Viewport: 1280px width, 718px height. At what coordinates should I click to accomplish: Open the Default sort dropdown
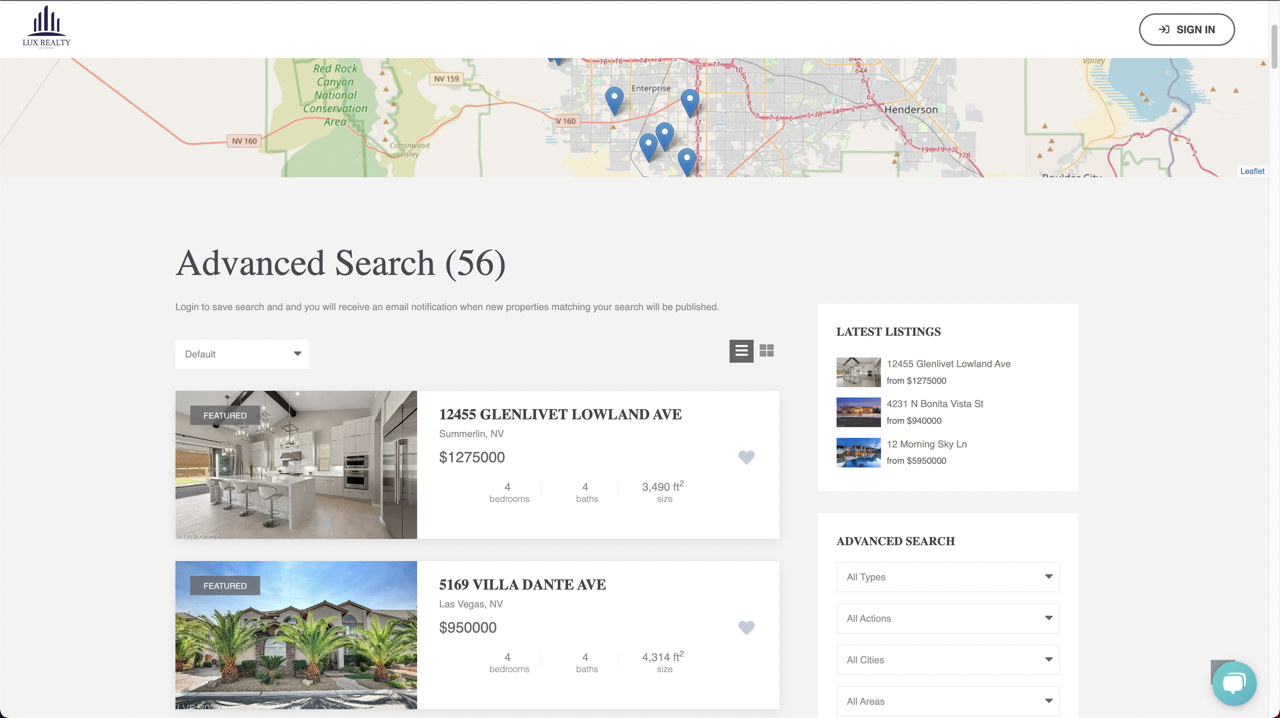[x=242, y=354]
